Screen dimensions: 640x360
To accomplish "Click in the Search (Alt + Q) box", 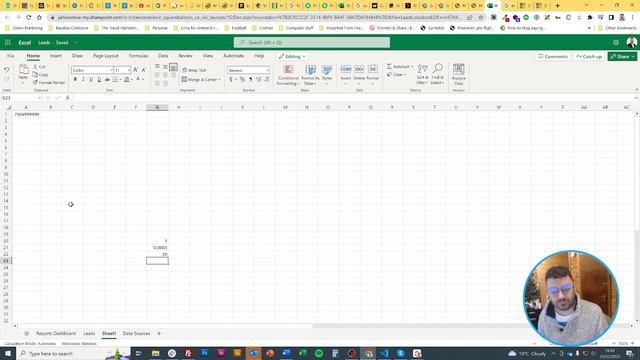I will (x=312, y=42).
